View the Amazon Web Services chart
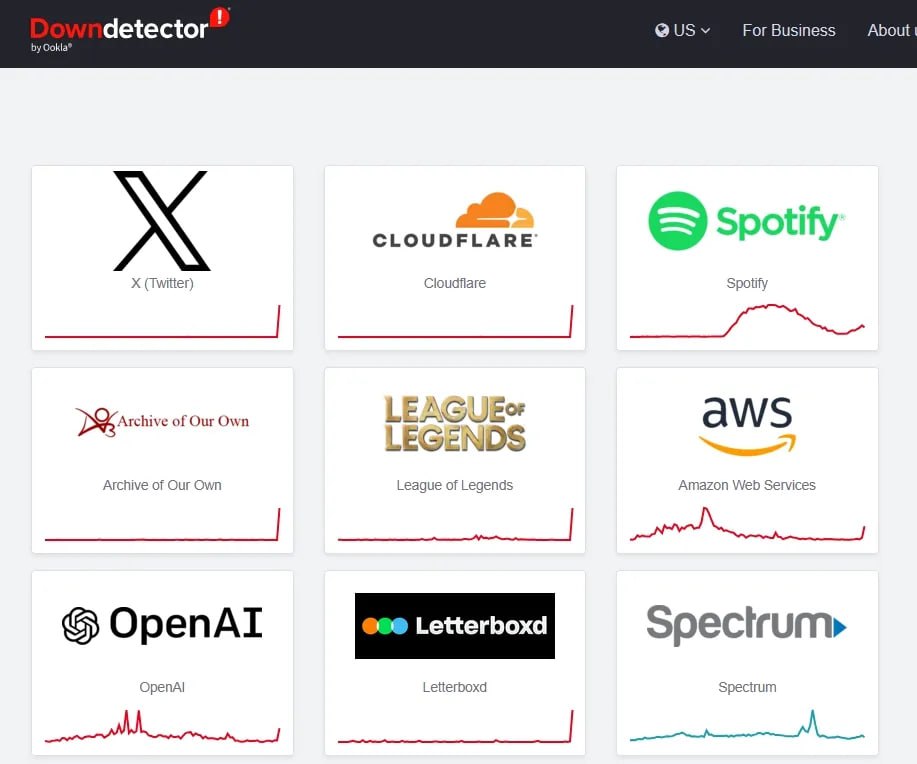Viewport: 917px width, 764px height. click(x=747, y=524)
